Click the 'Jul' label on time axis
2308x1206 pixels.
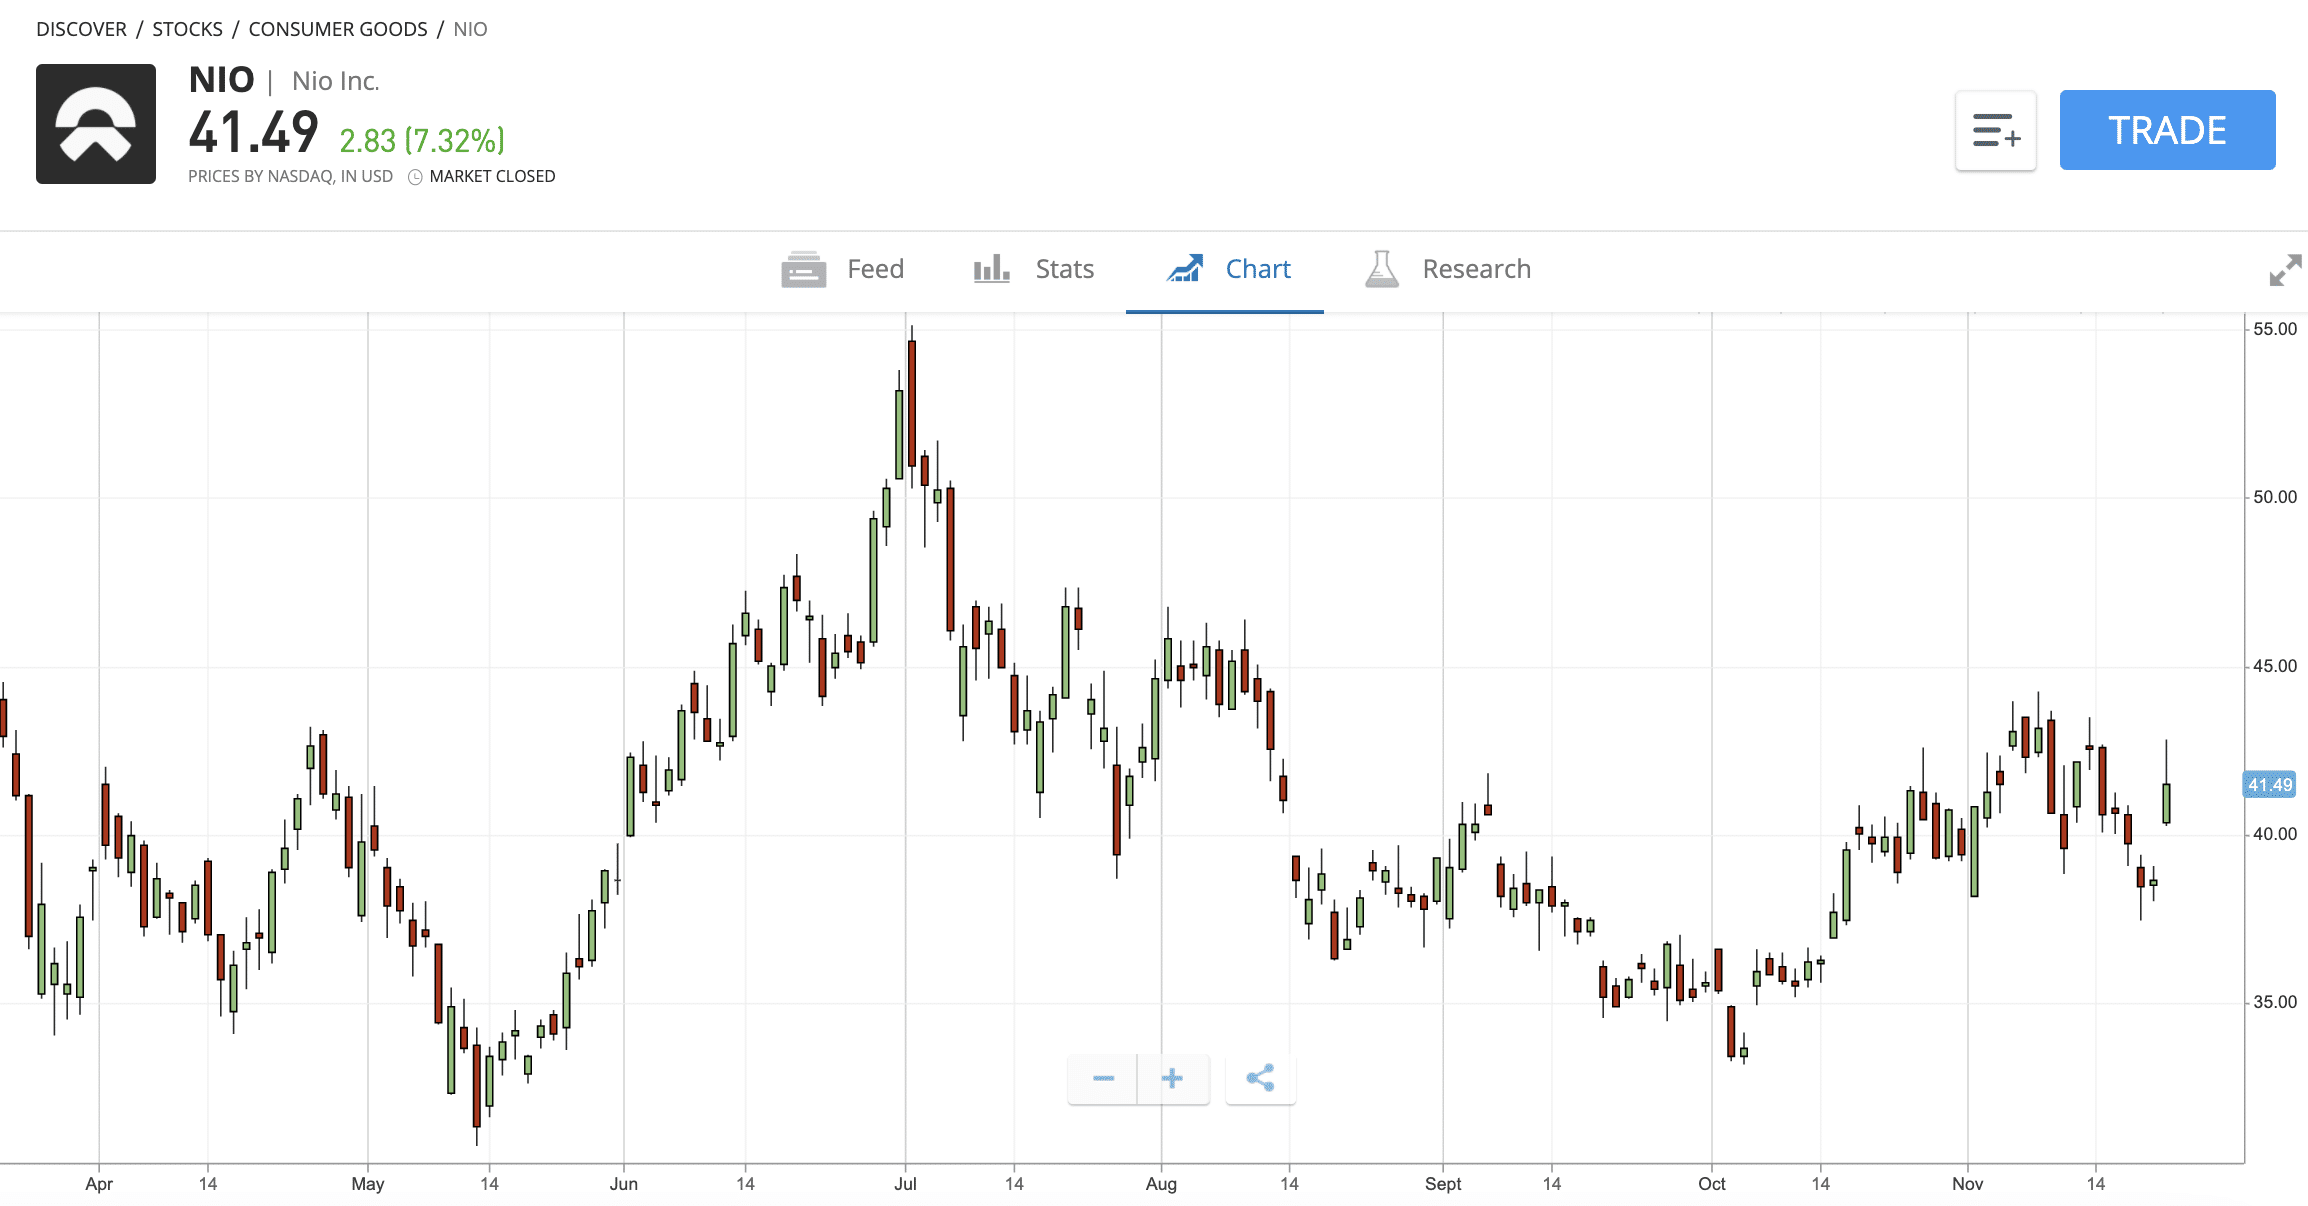905,1184
